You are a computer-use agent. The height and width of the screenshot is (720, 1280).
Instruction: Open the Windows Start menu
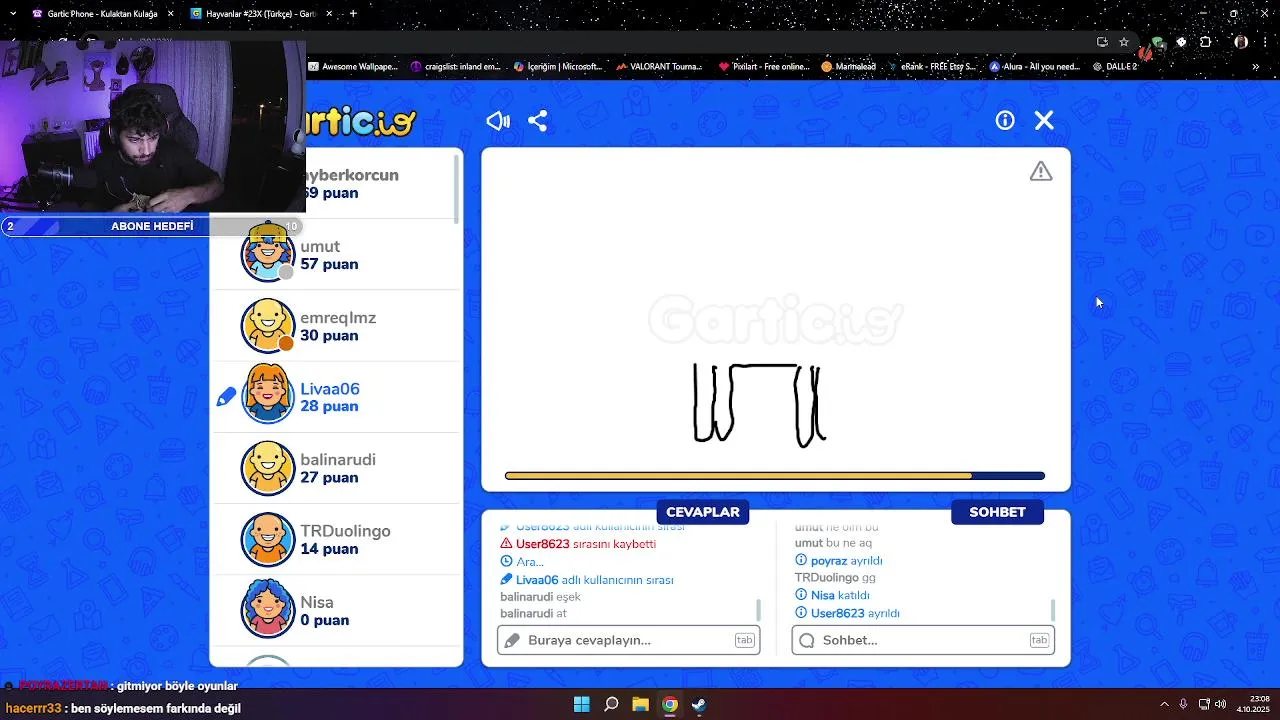pos(581,704)
